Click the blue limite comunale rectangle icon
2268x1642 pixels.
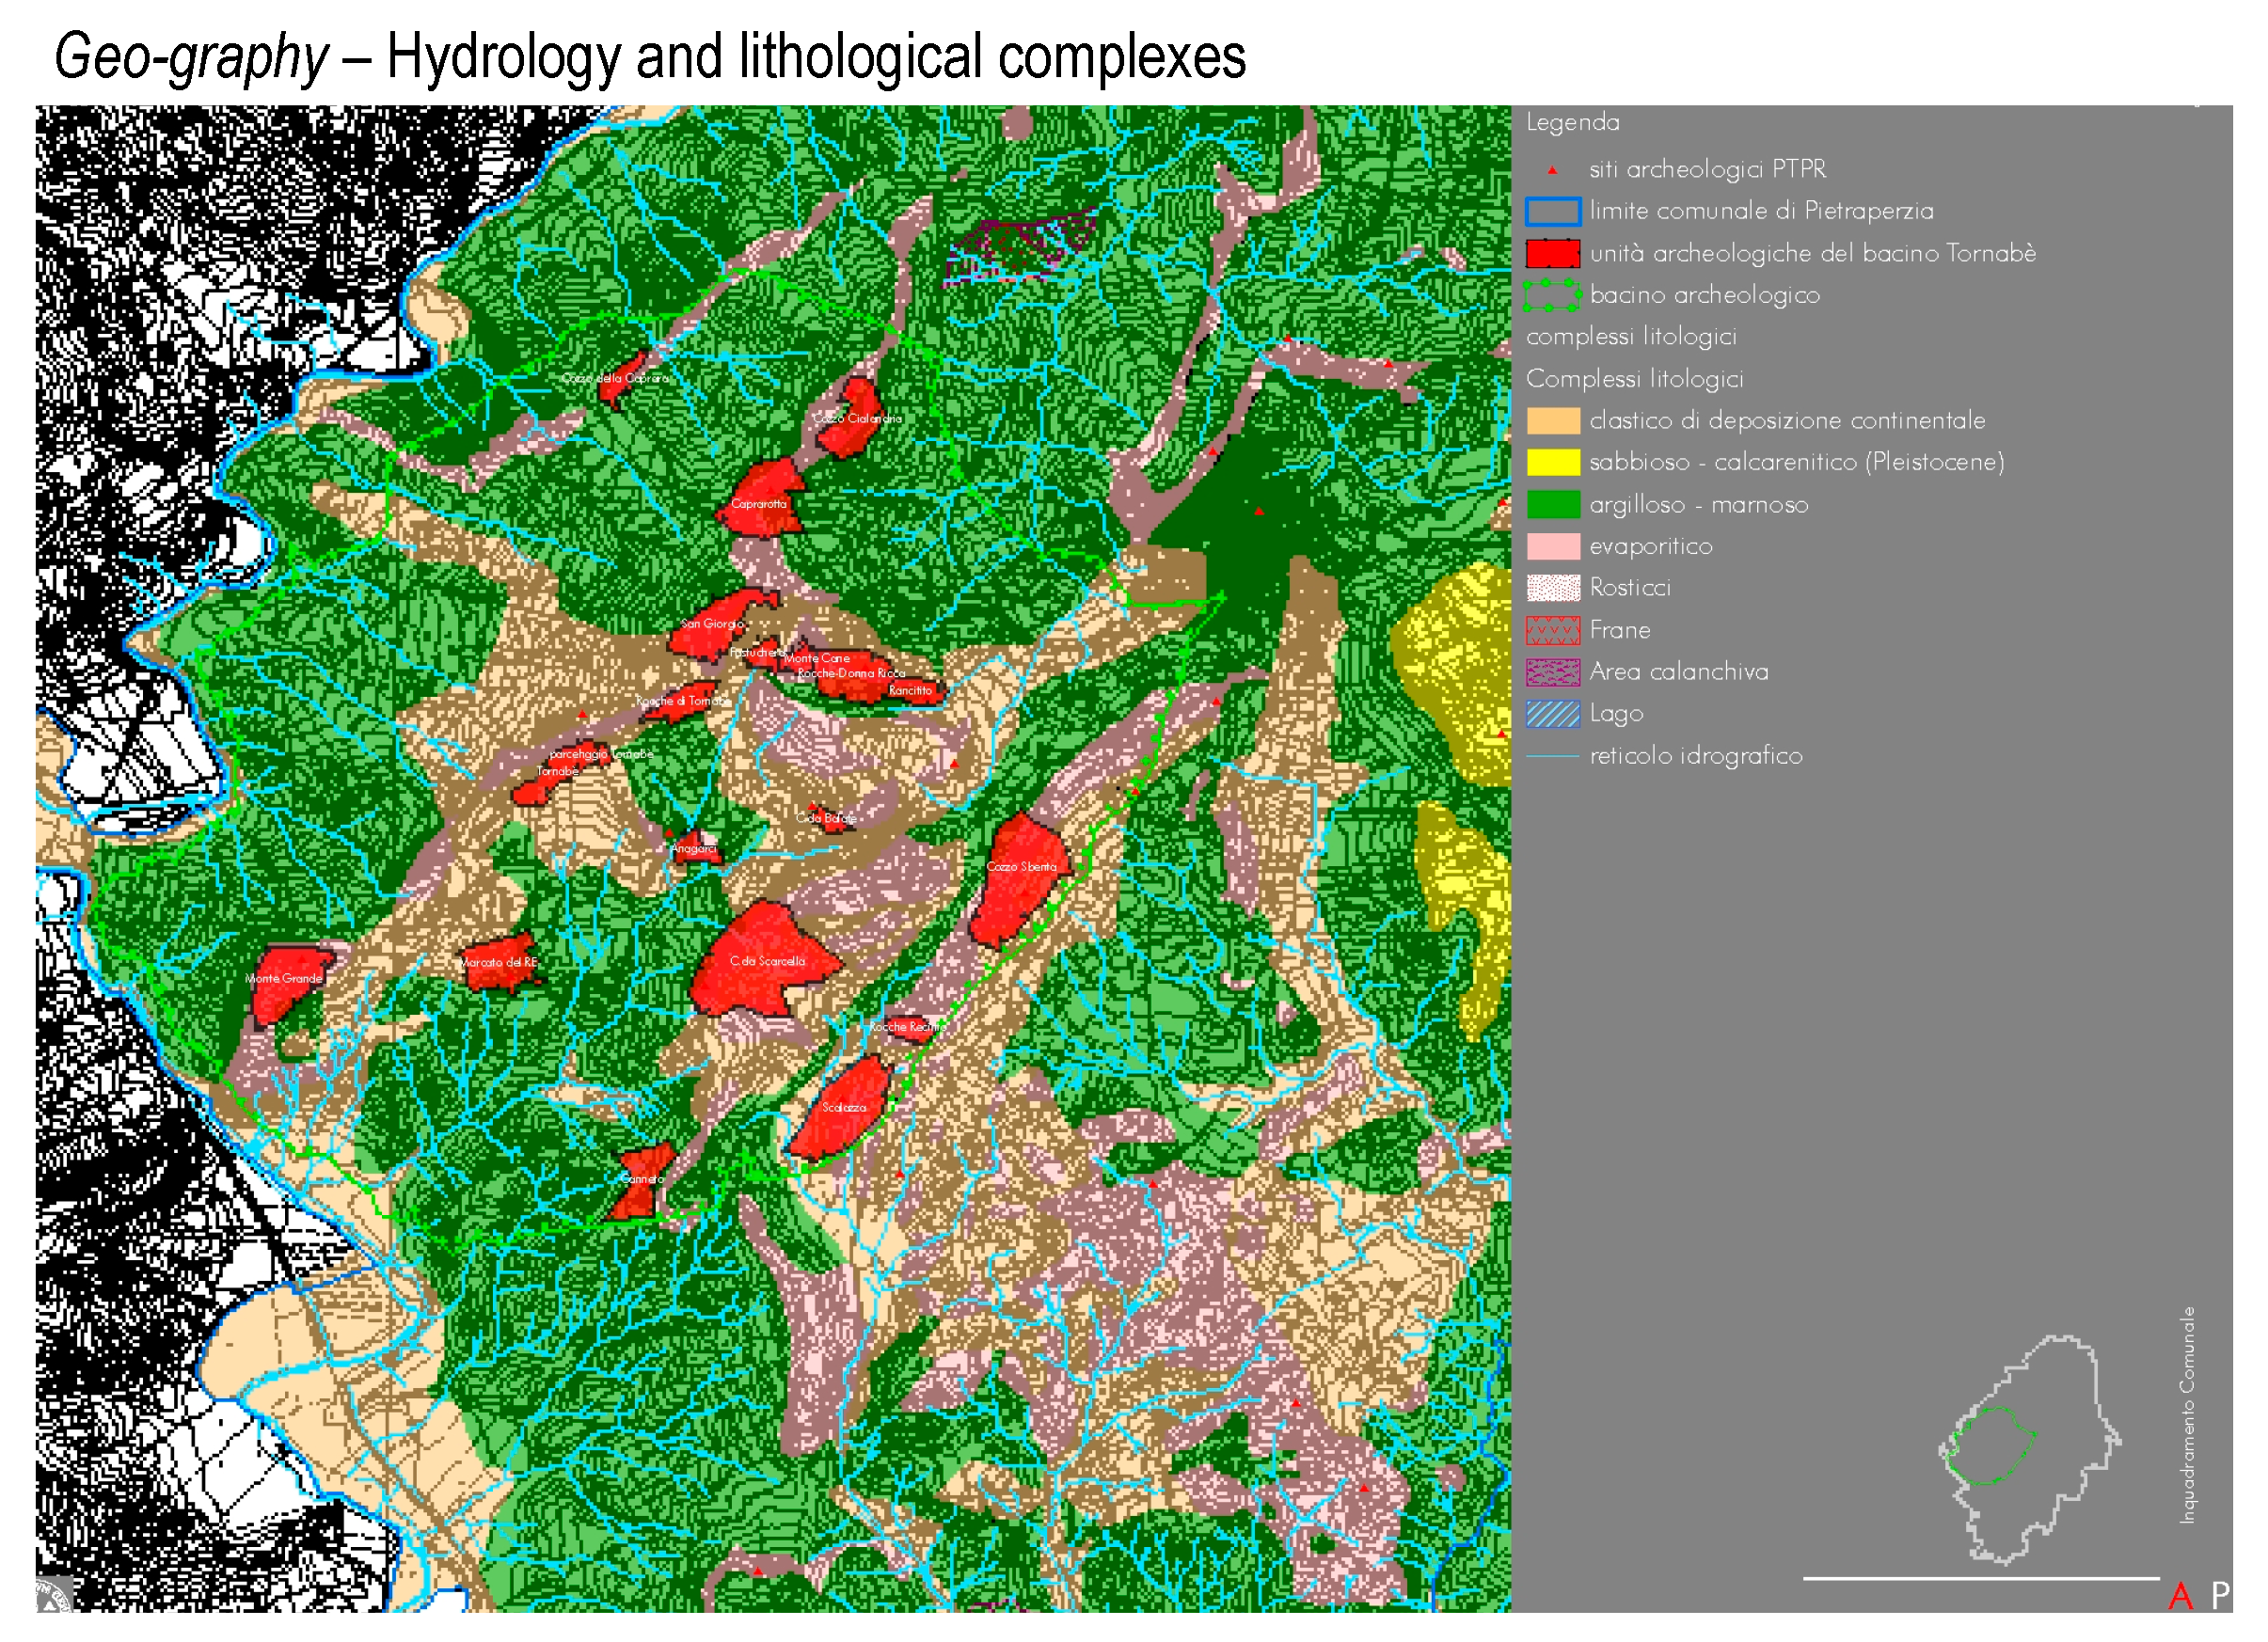click(x=1552, y=212)
